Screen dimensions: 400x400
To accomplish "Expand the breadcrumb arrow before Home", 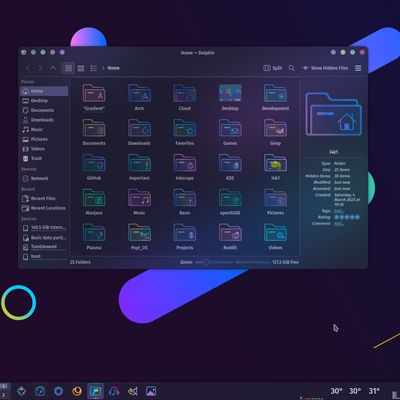I will point(103,68).
